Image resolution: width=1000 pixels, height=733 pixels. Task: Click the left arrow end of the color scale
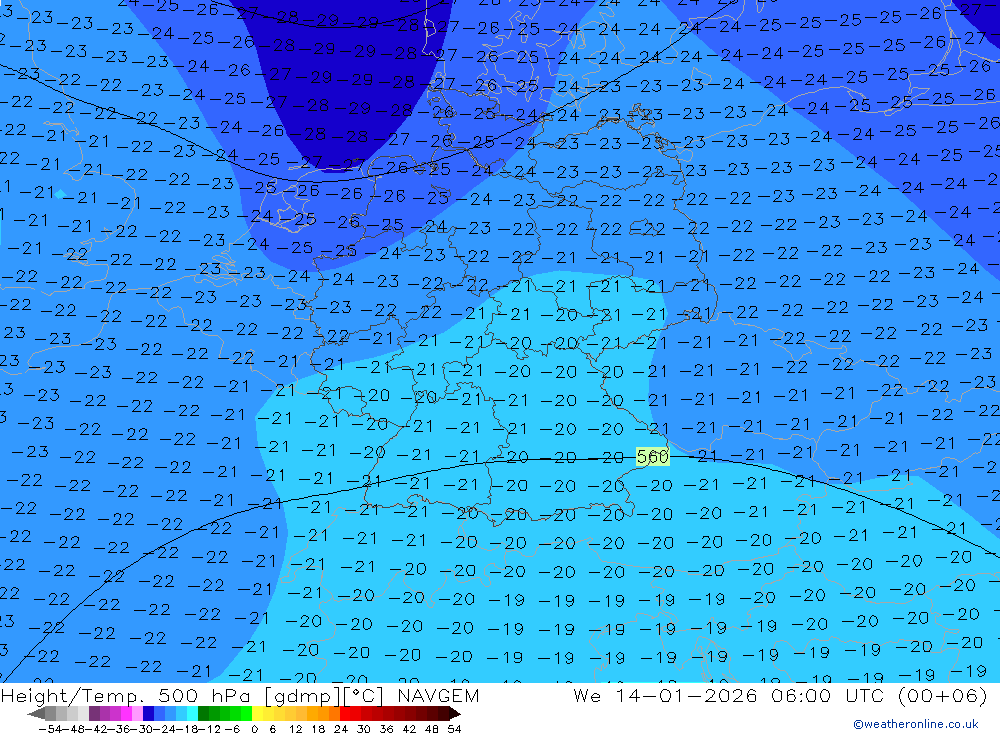36,714
